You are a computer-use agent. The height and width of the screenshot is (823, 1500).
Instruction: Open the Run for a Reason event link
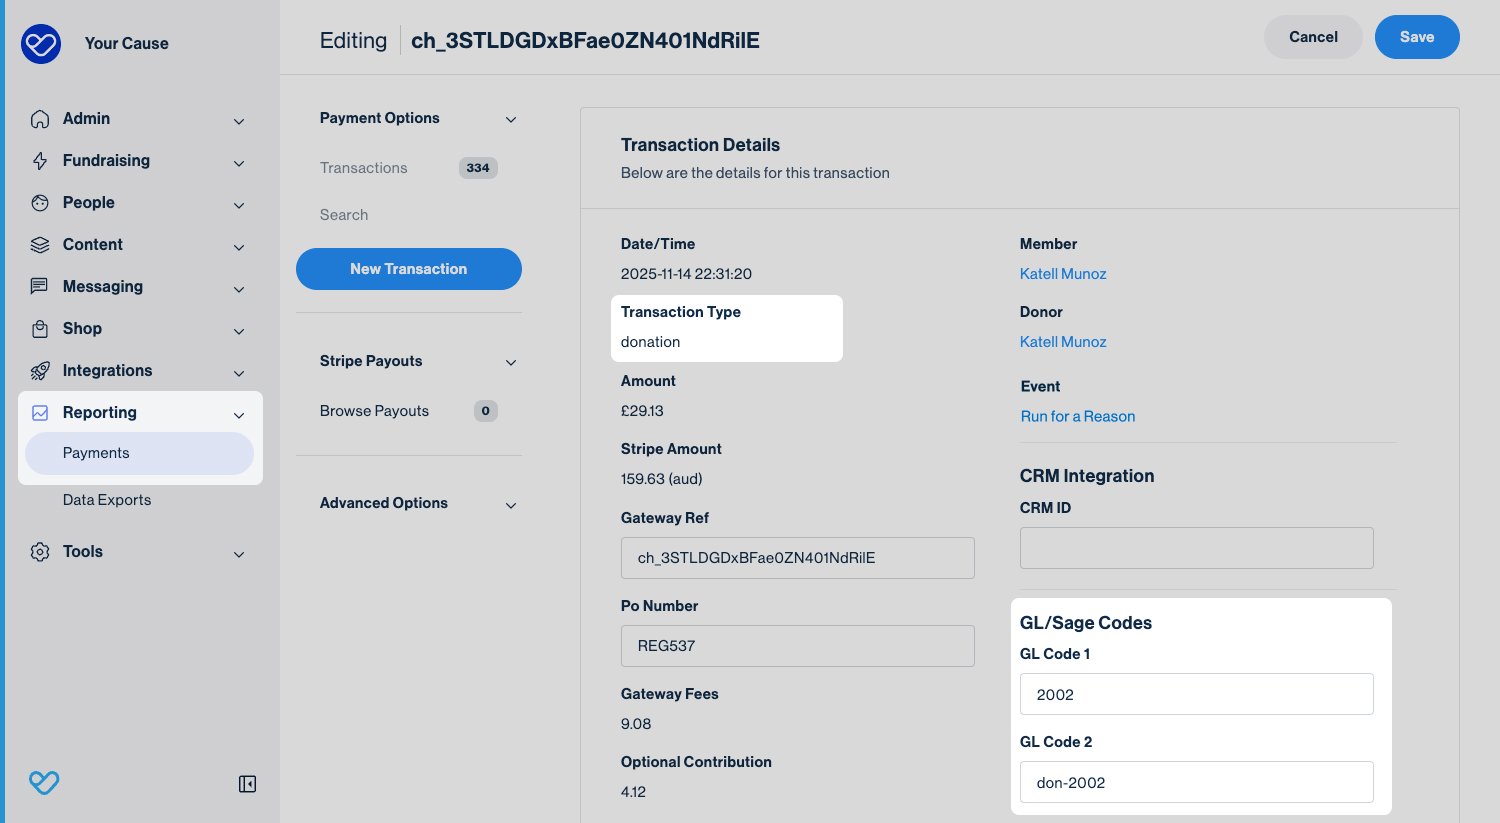[1077, 417]
